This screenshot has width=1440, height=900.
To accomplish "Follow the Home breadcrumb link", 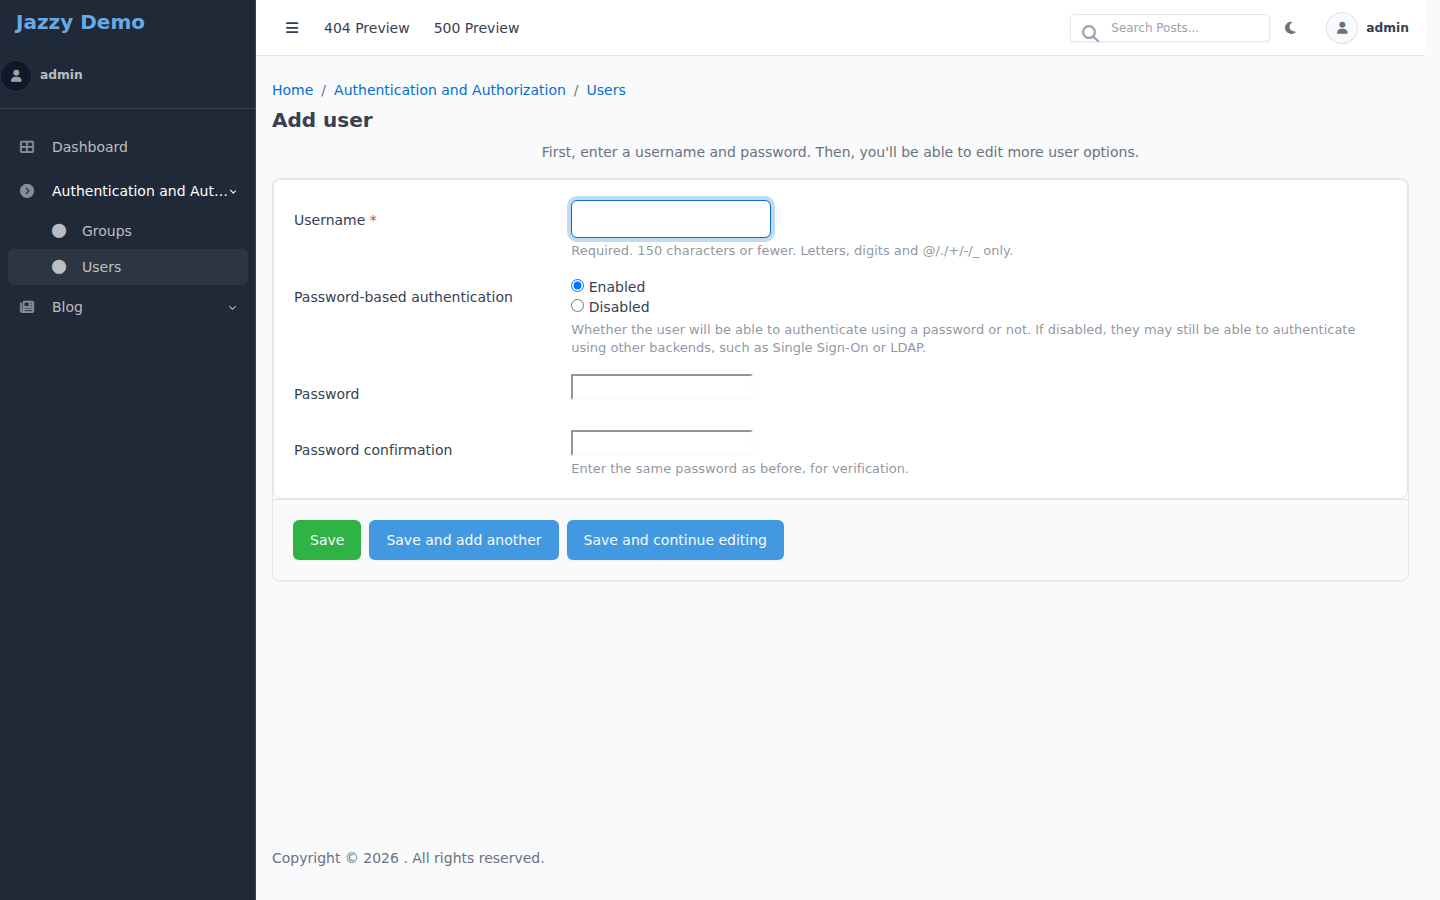I will tap(293, 90).
